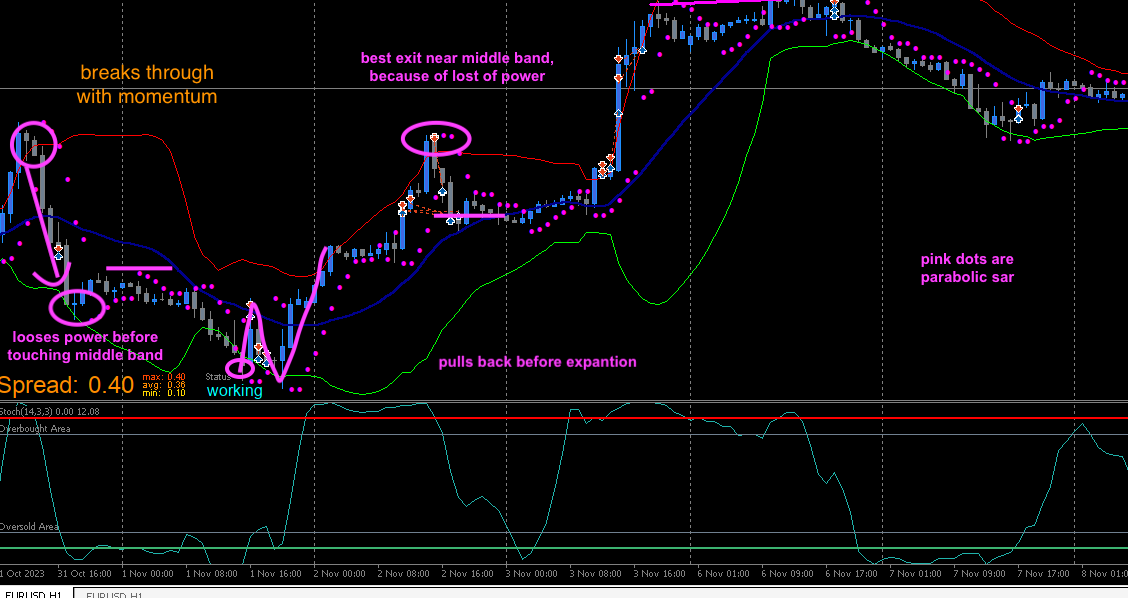Image resolution: width=1128 pixels, height=598 pixels.
Task: Click the "1 Nov 08:00" time label
Action: (x=212, y=574)
